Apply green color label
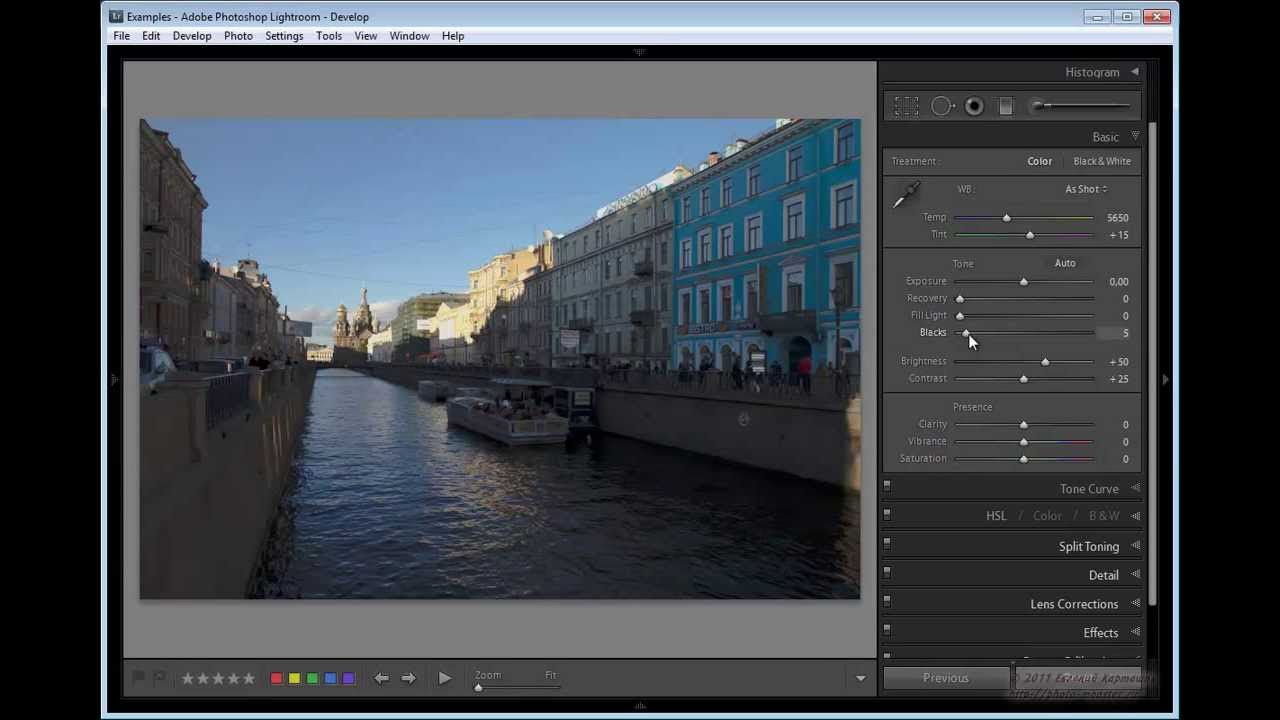This screenshot has height=720, width=1280. click(312, 678)
